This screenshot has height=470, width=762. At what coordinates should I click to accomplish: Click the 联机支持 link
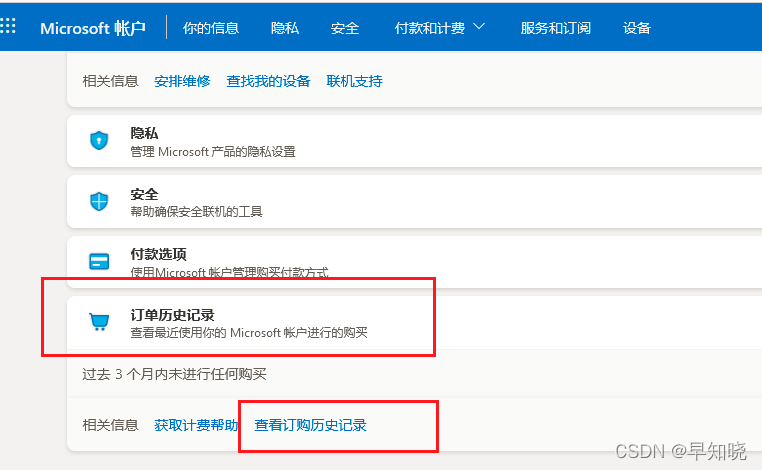354,81
